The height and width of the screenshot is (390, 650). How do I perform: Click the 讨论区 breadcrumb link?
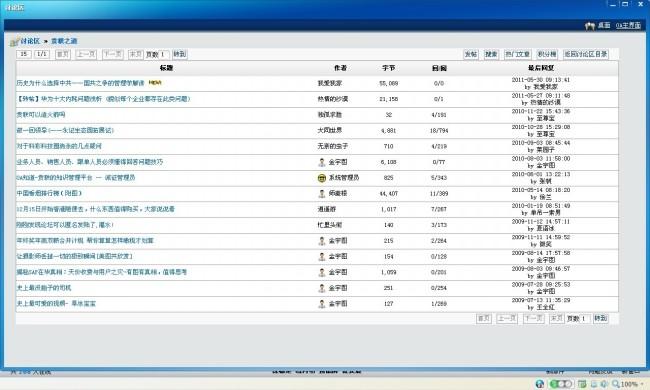30,41
